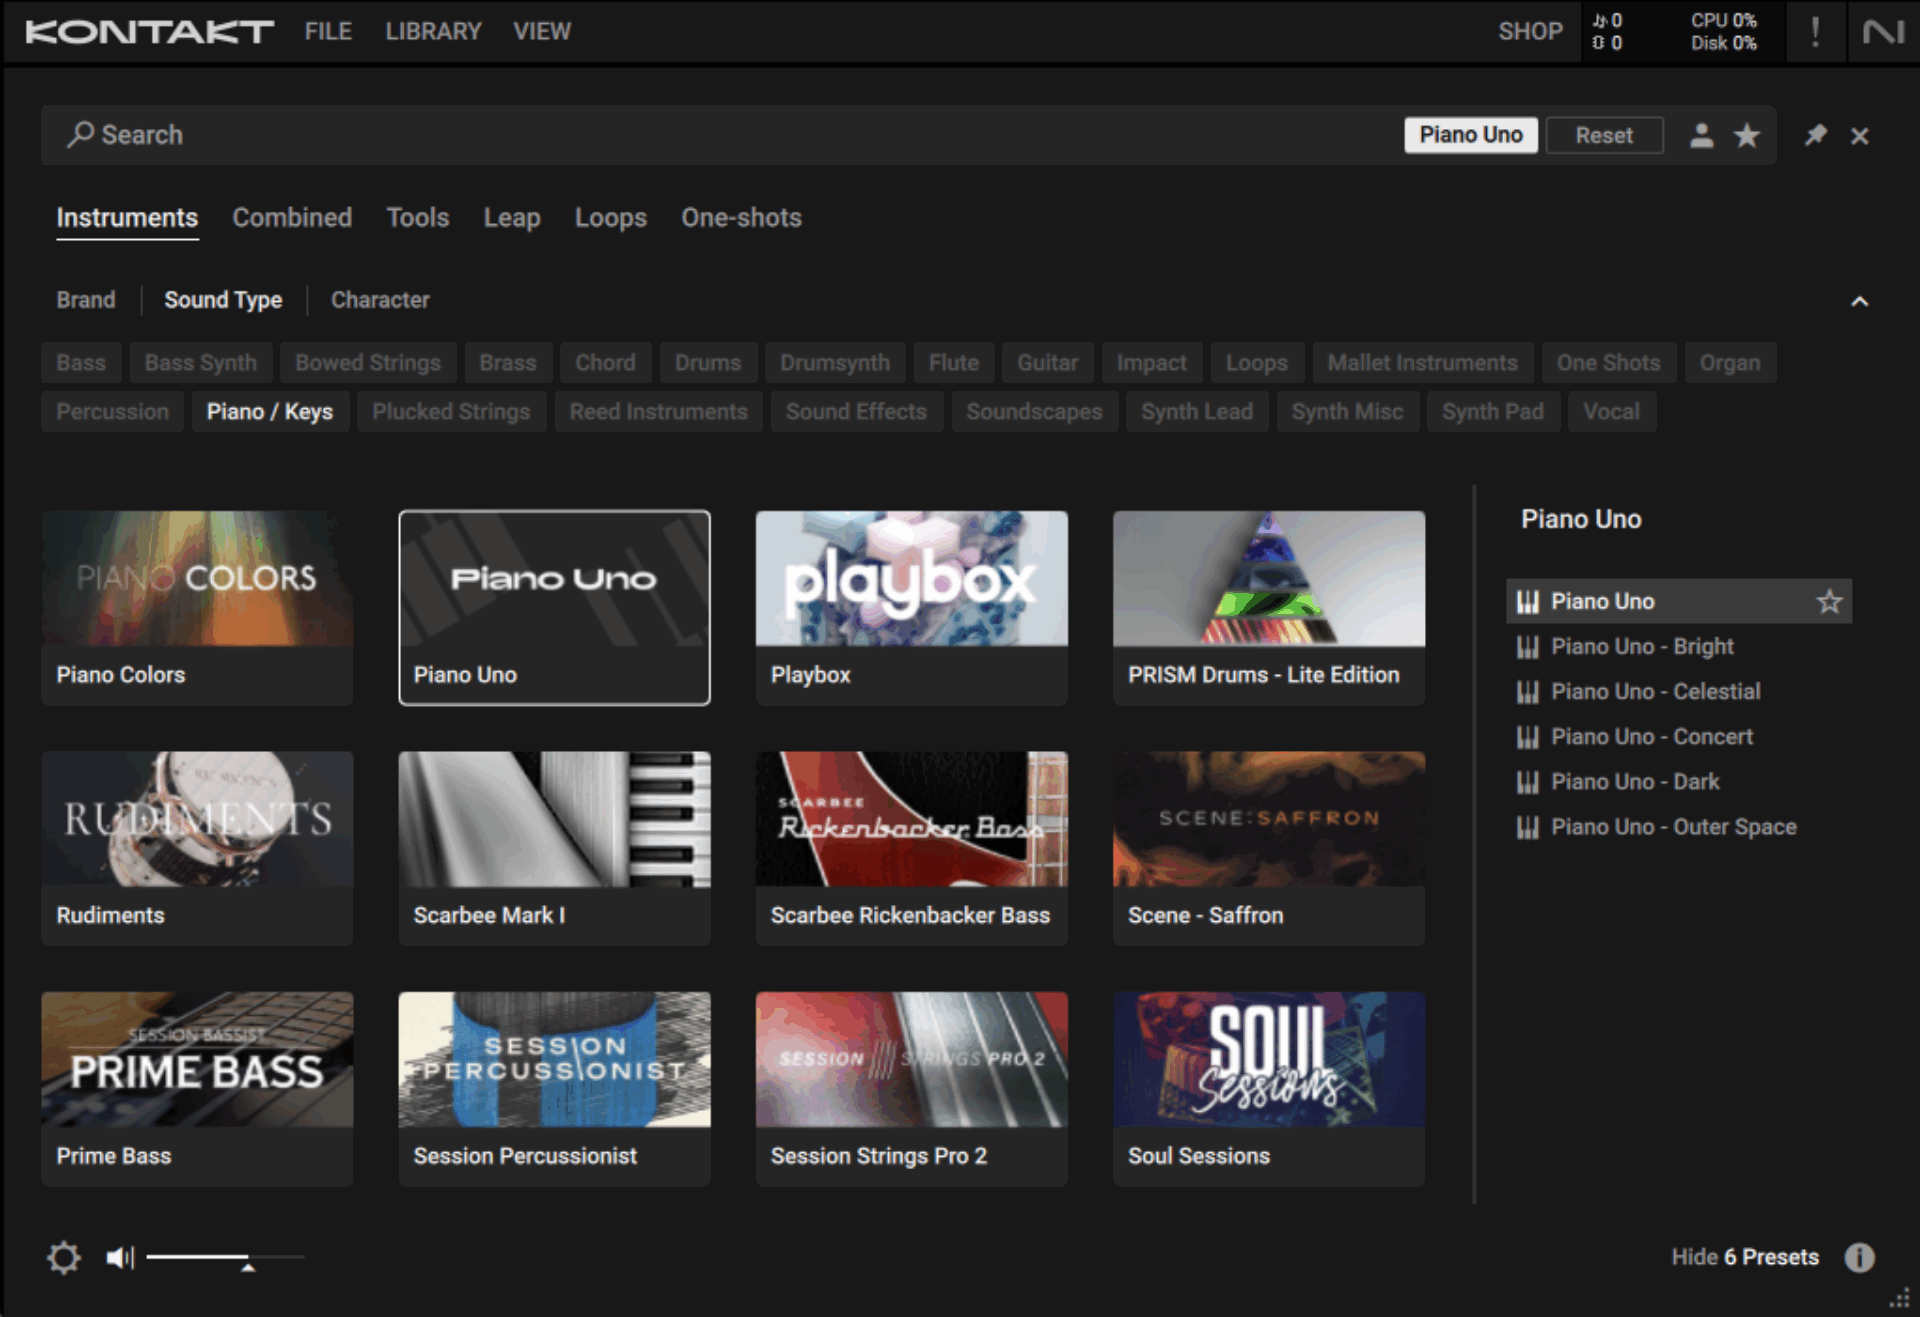This screenshot has width=1920, height=1317.
Task: Switch to the Loops tab
Action: (610, 218)
